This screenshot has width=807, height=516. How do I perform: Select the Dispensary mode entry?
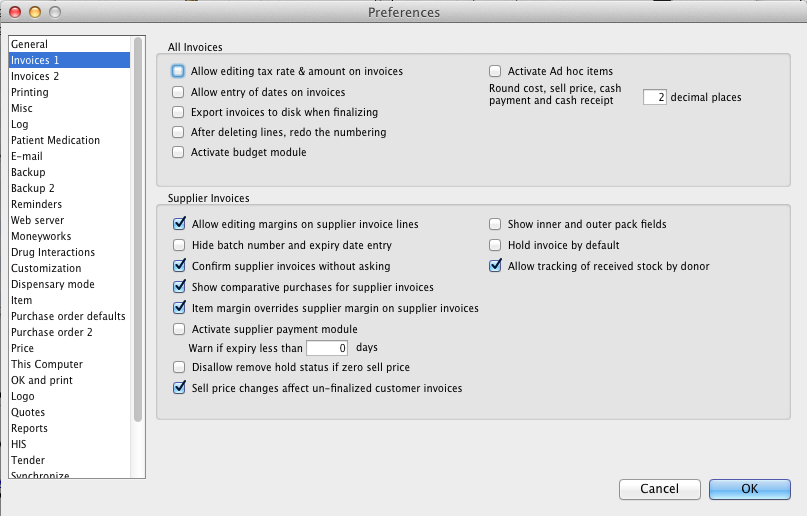[x=53, y=284]
